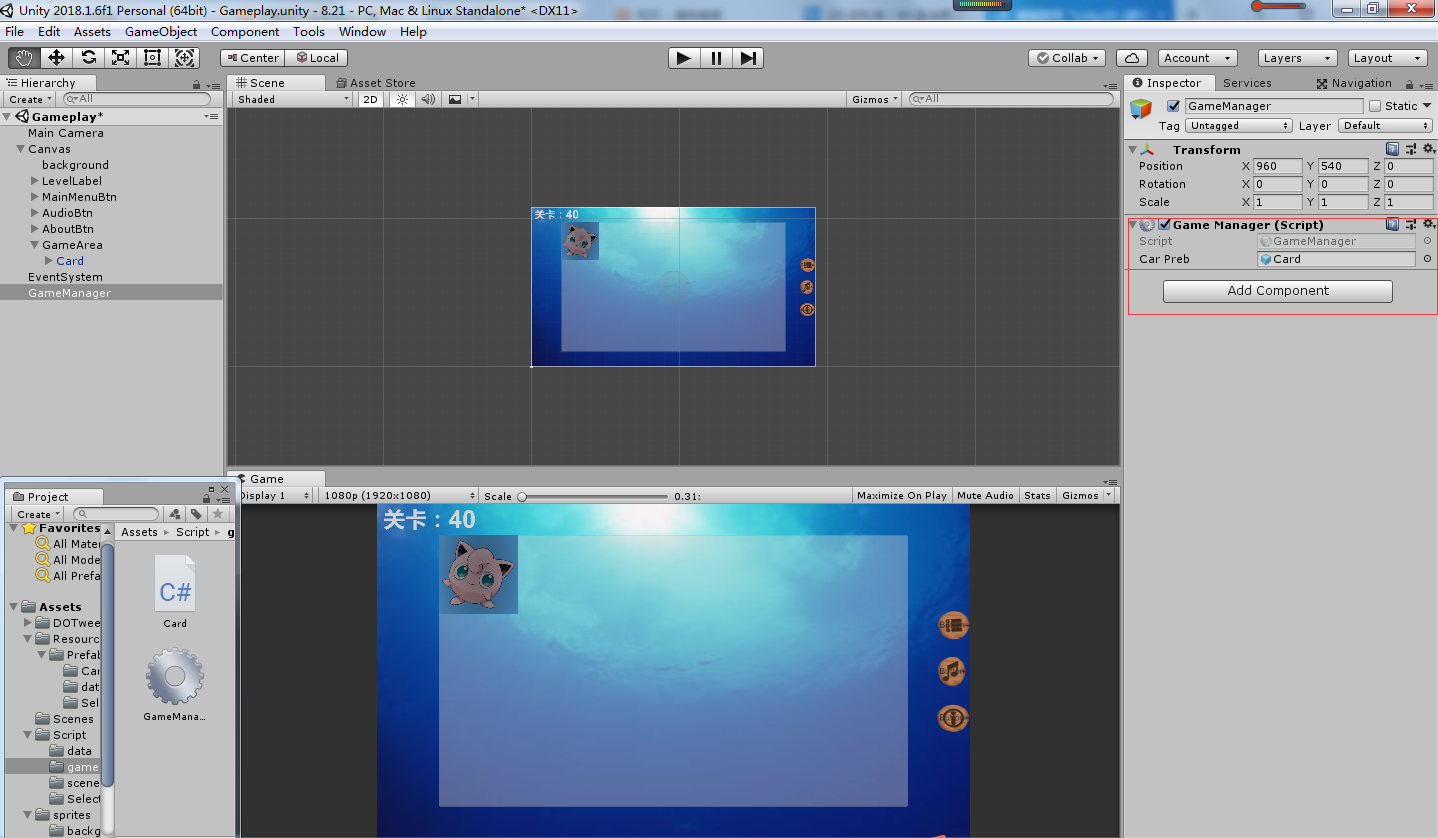Collapse the Canvas tree node
Viewport: 1438px width, 838px height.
coord(20,149)
